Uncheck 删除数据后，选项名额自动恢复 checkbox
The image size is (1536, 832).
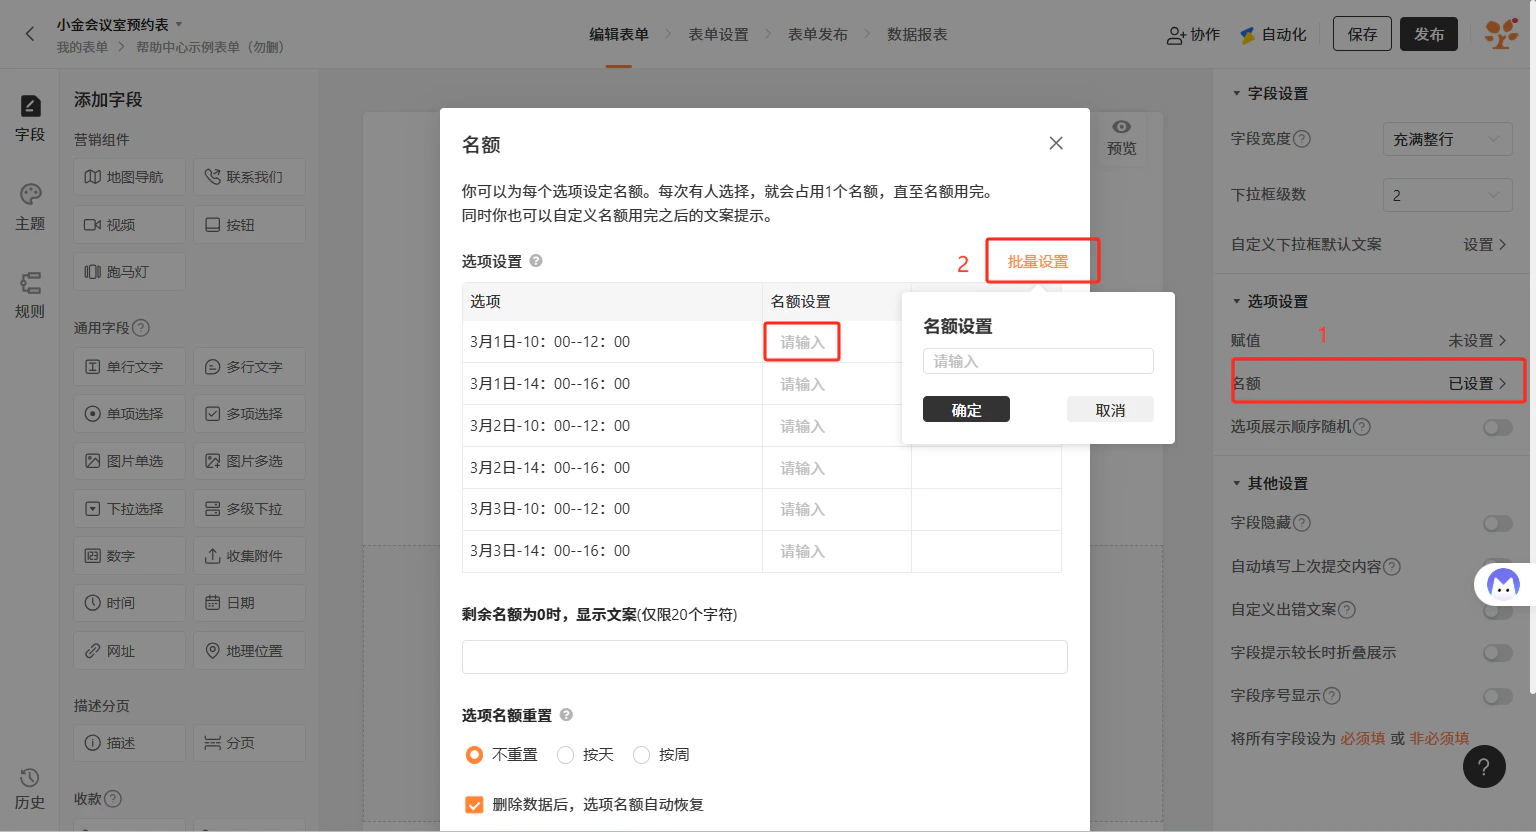coord(474,805)
